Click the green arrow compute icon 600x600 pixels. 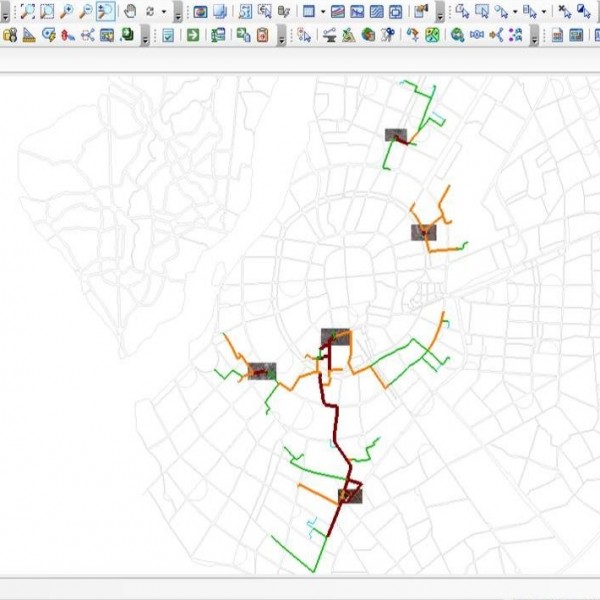(x=192, y=35)
